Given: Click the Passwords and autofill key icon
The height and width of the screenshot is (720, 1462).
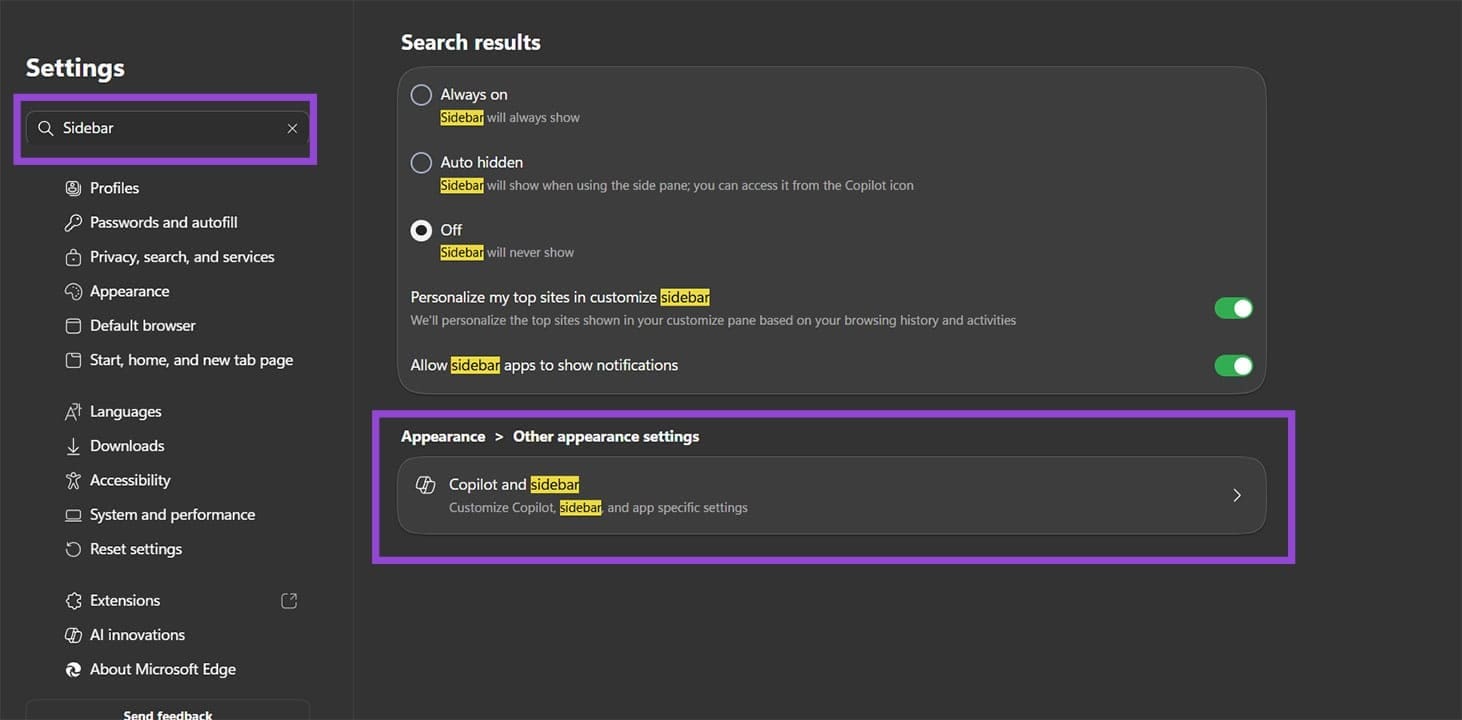Looking at the screenshot, I should tap(73, 222).
